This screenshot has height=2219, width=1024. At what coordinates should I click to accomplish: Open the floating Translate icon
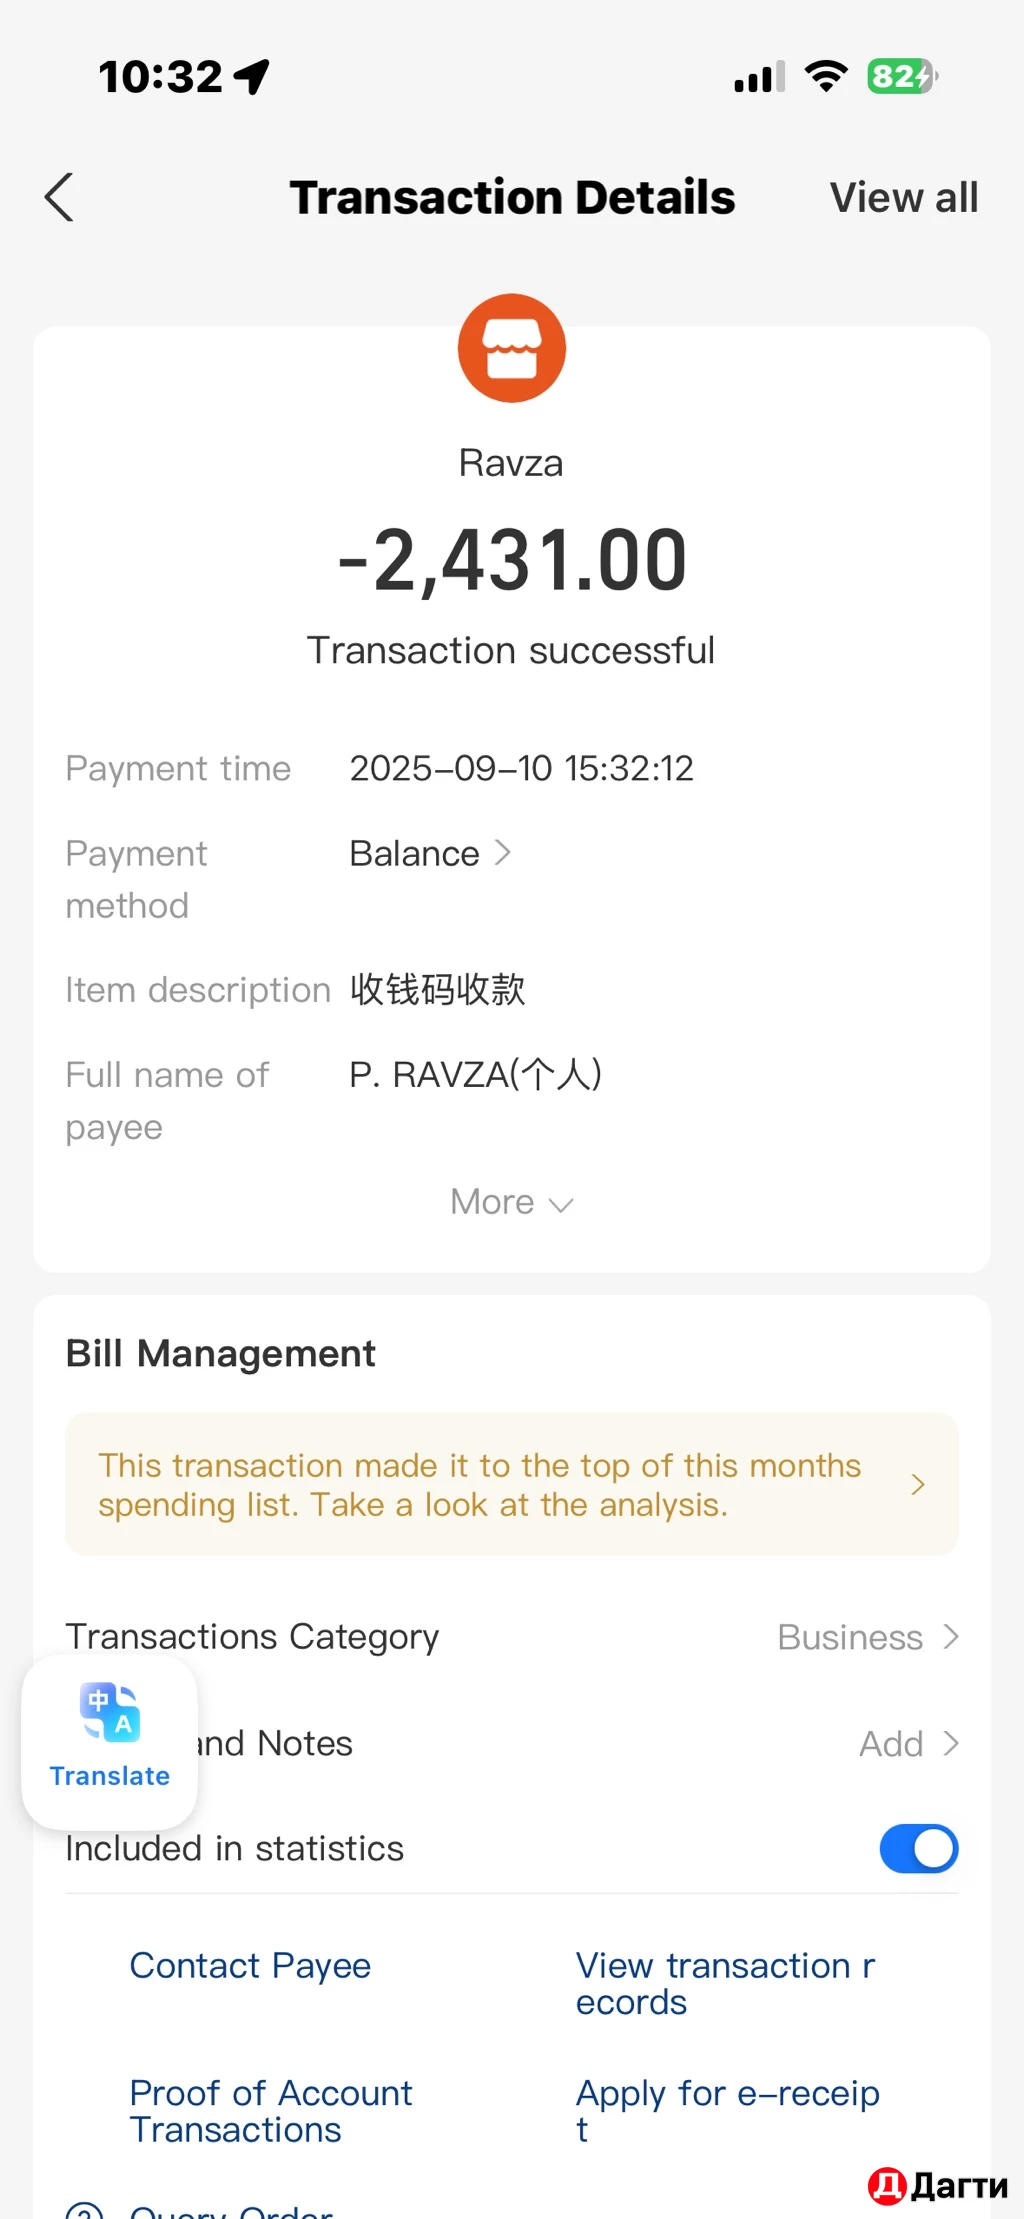pyautogui.click(x=110, y=1741)
